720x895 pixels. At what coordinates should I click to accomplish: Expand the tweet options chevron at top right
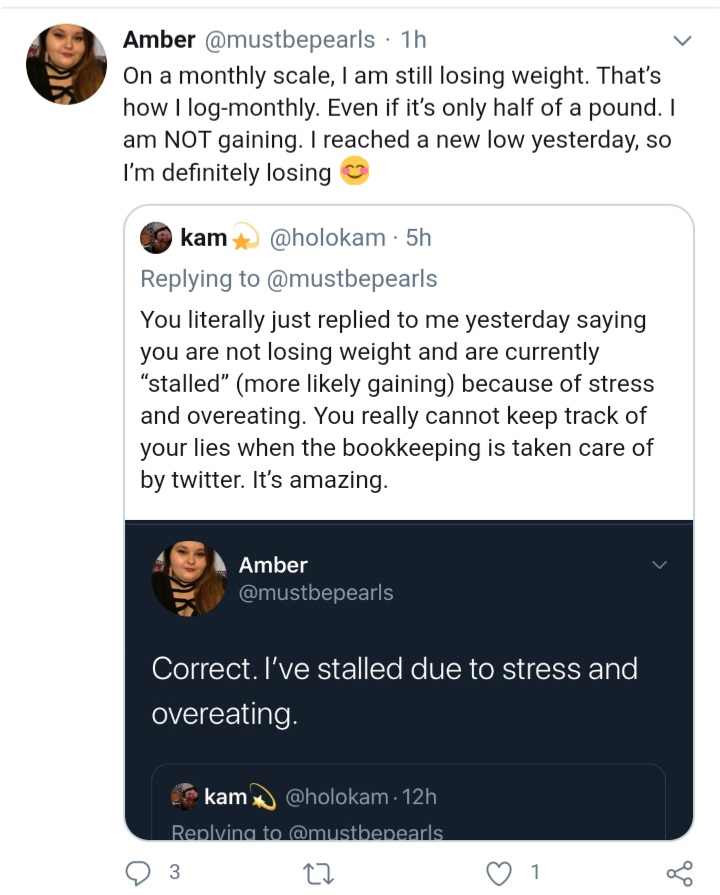coord(682,41)
